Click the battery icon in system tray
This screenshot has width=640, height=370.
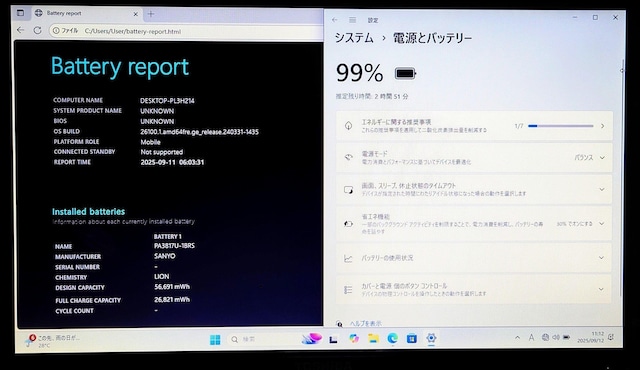pyautogui.click(x=567, y=337)
